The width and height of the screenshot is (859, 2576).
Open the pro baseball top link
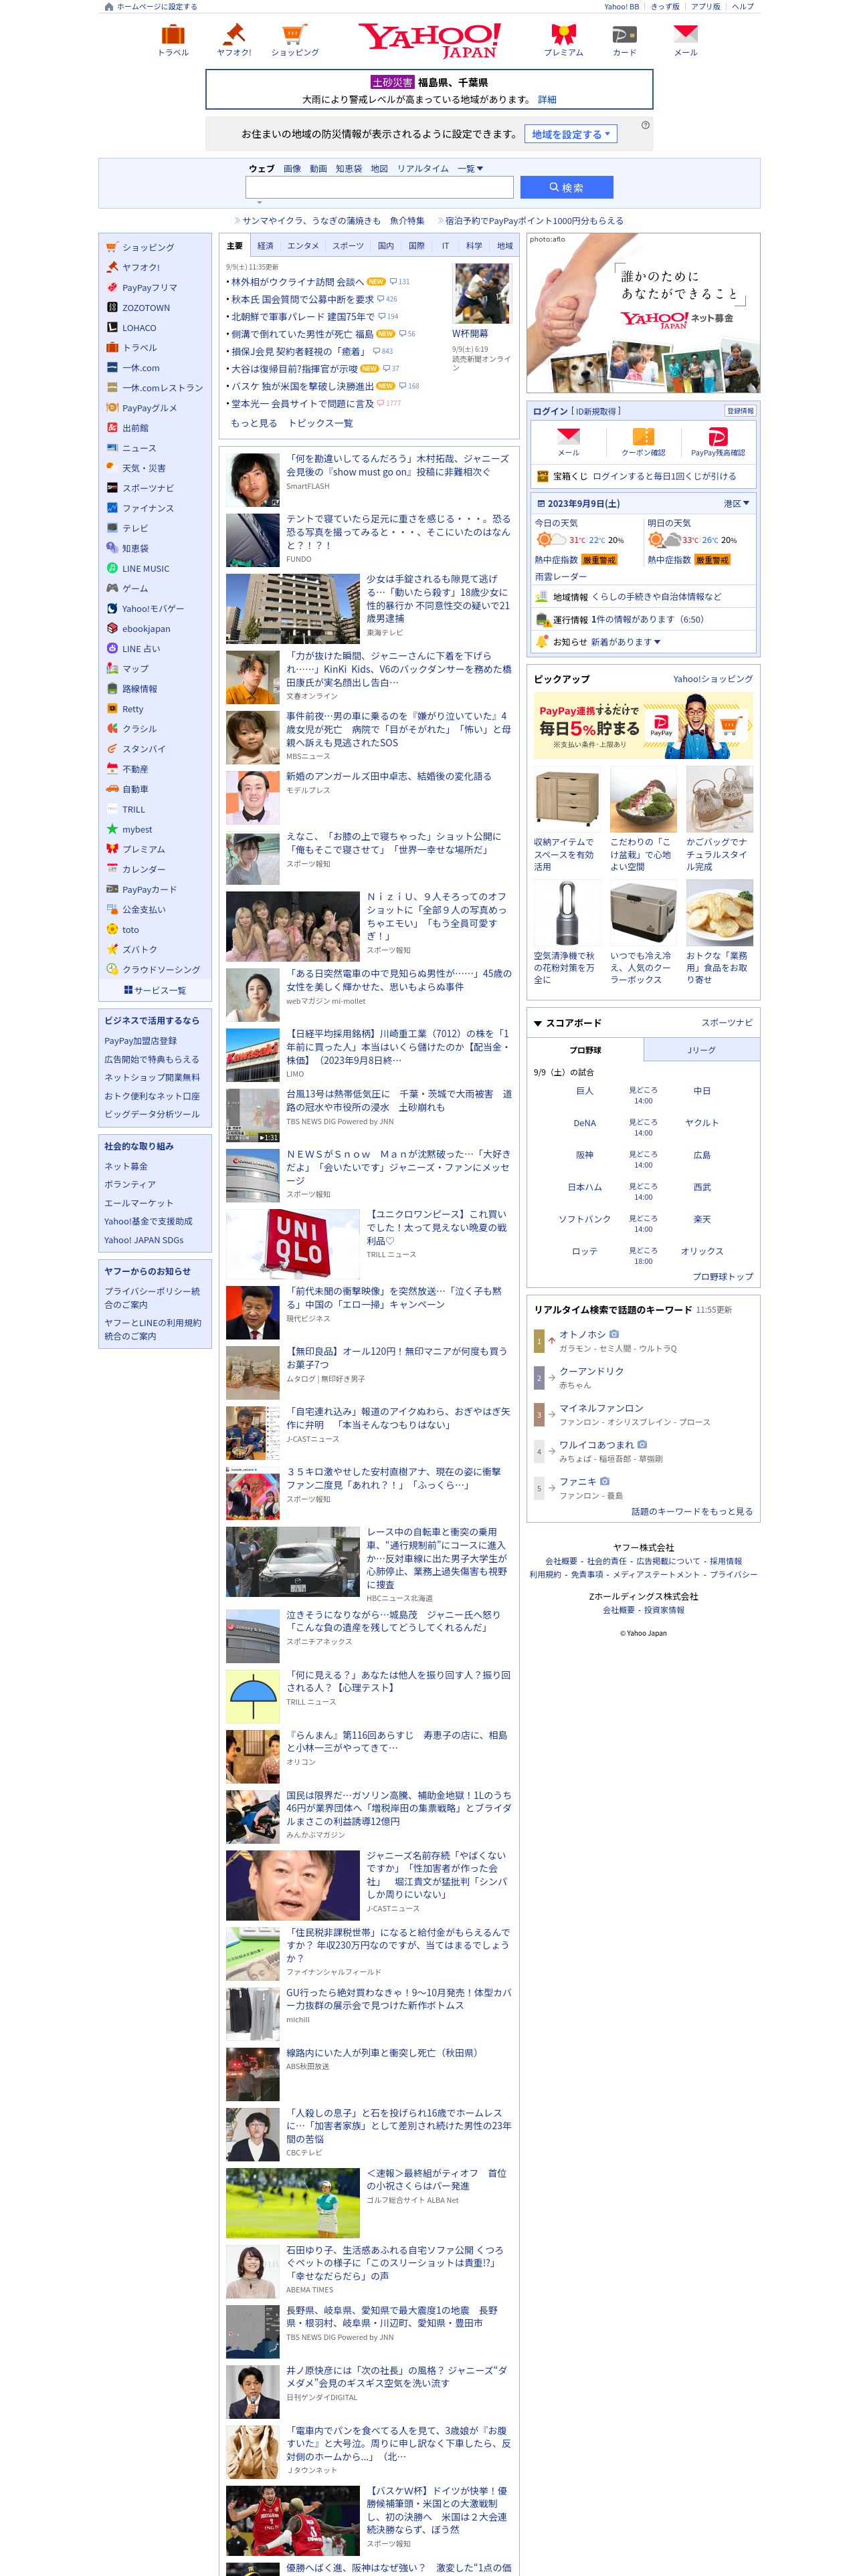click(723, 1277)
